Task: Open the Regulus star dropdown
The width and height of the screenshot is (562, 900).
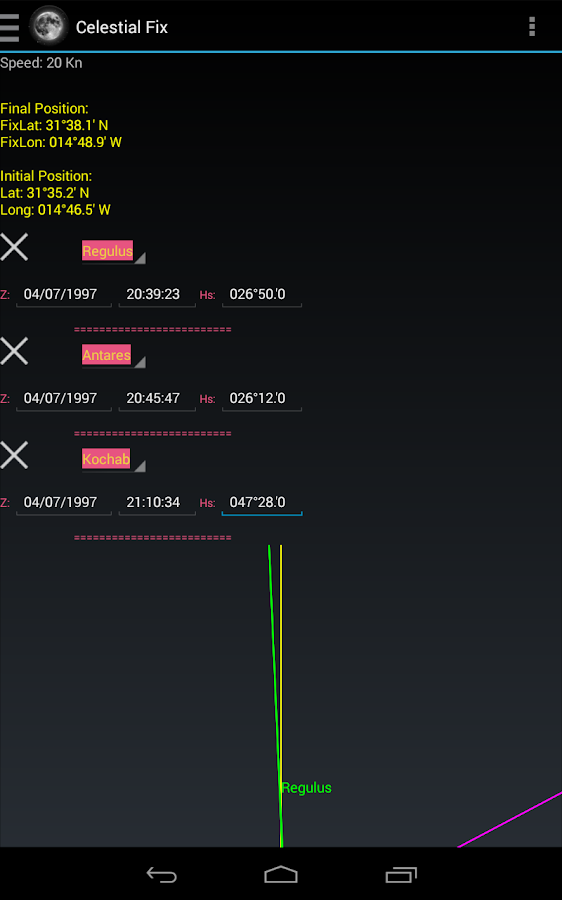Action: coord(113,251)
